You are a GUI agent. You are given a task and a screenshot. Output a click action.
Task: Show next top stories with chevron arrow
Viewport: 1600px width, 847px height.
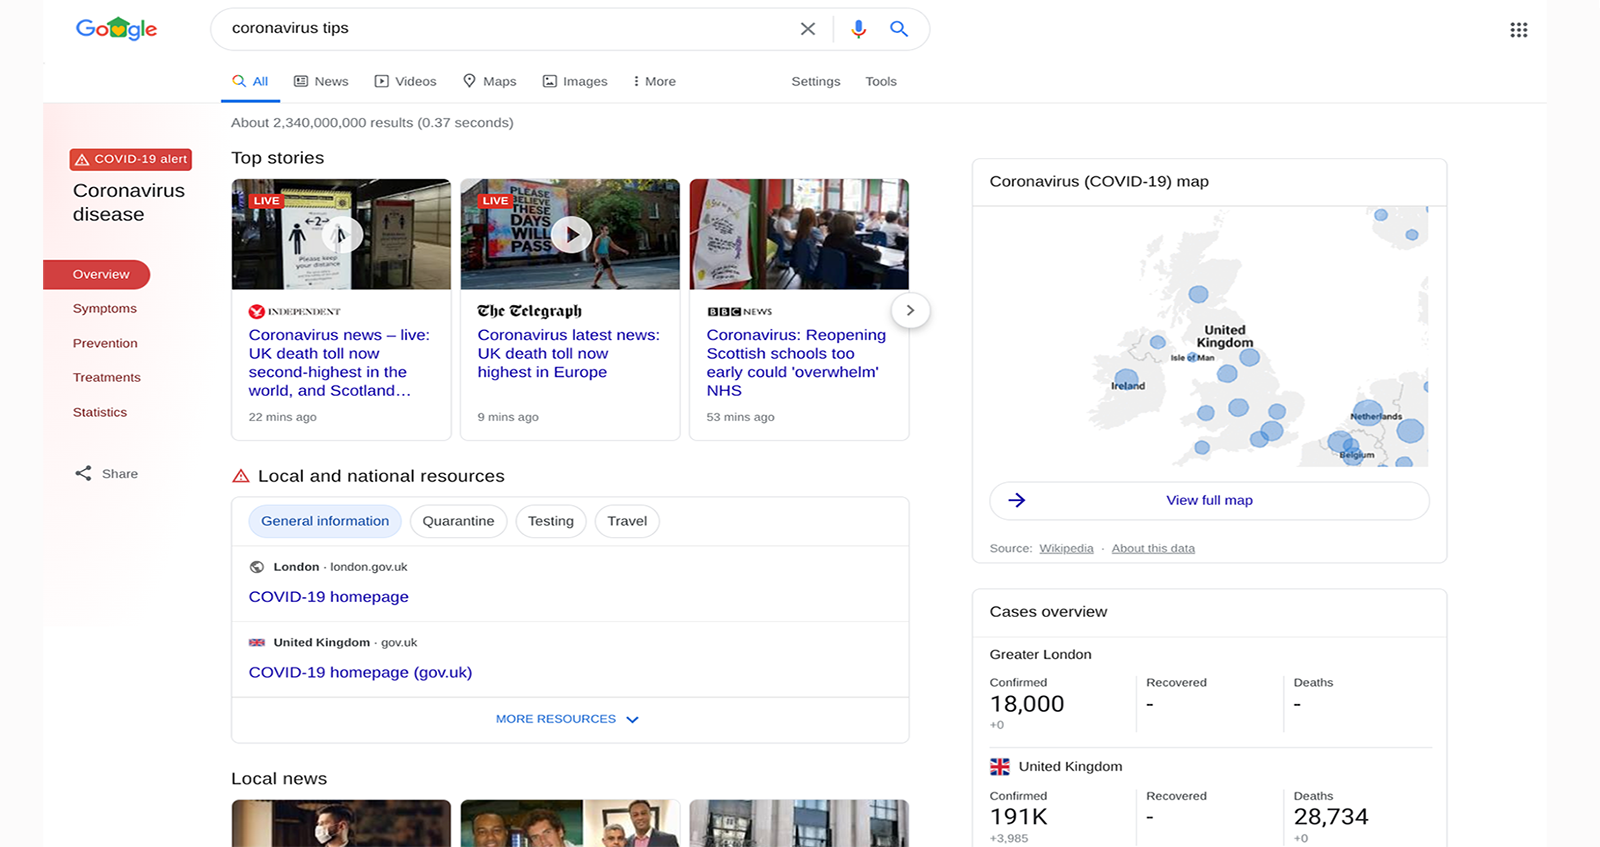click(x=910, y=311)
